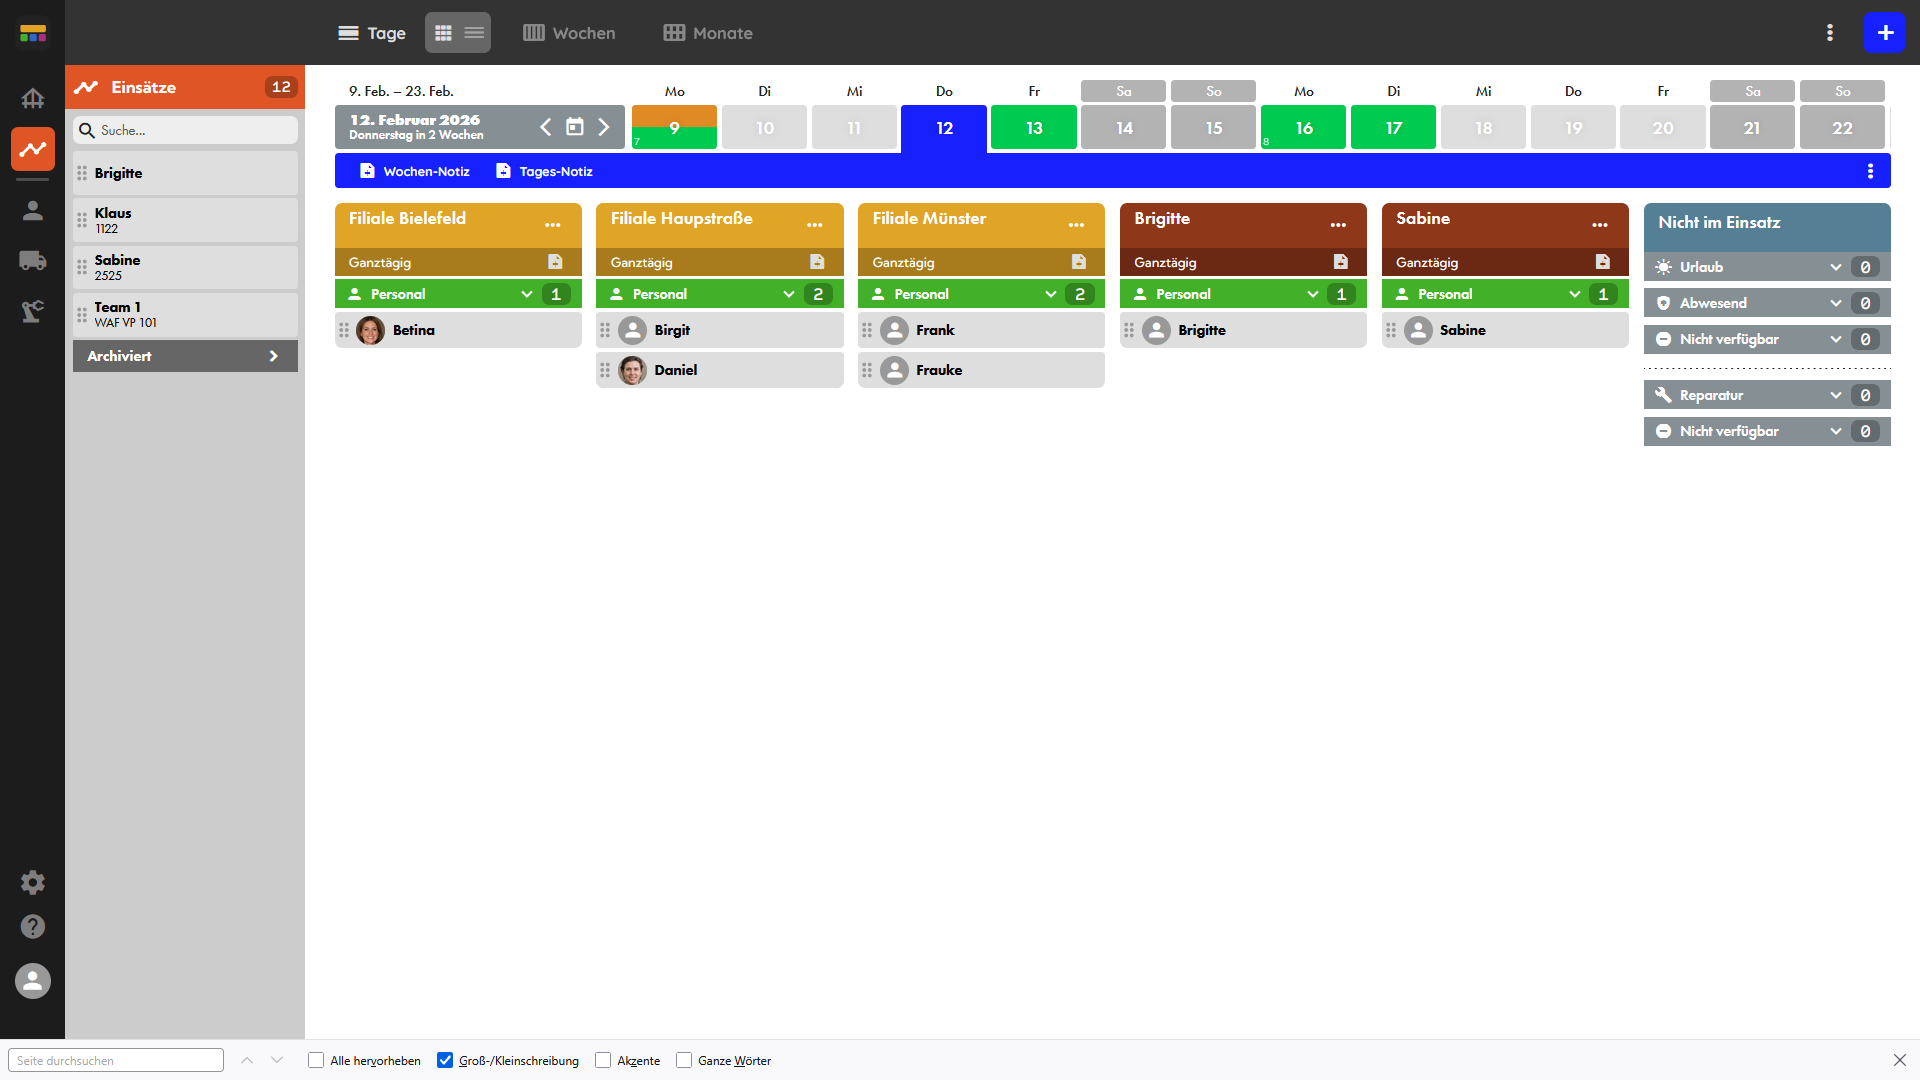Expand the Urlaub section

pyautogui.click(x=1835, y=267)
